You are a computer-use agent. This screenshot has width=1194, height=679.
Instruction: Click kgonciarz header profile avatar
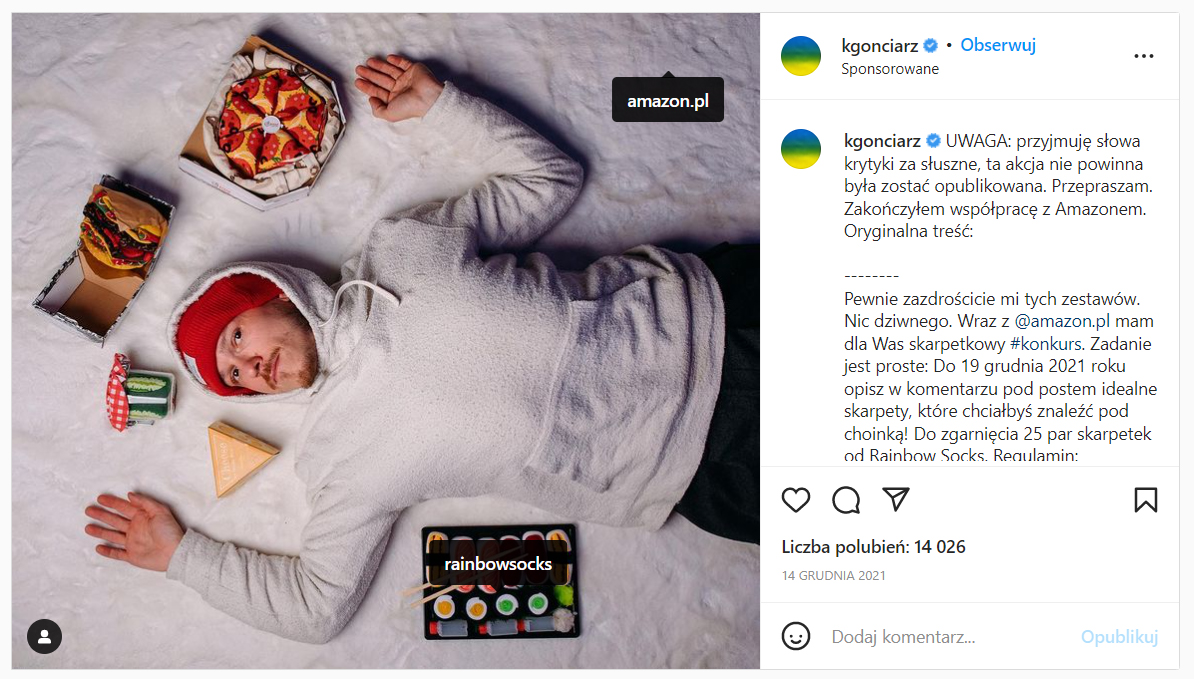(x=801, y=56)
